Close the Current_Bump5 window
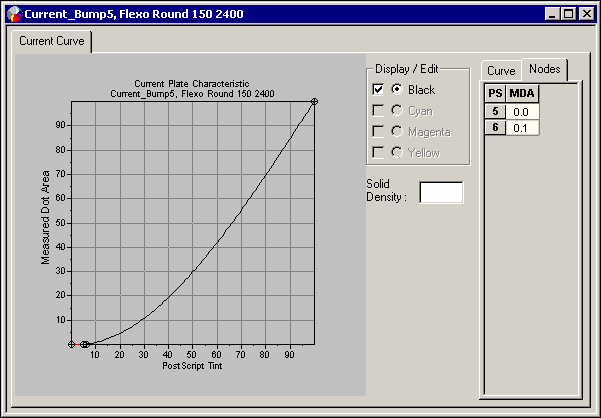Viewport: 601px width, 418px height. click(587, 14)
